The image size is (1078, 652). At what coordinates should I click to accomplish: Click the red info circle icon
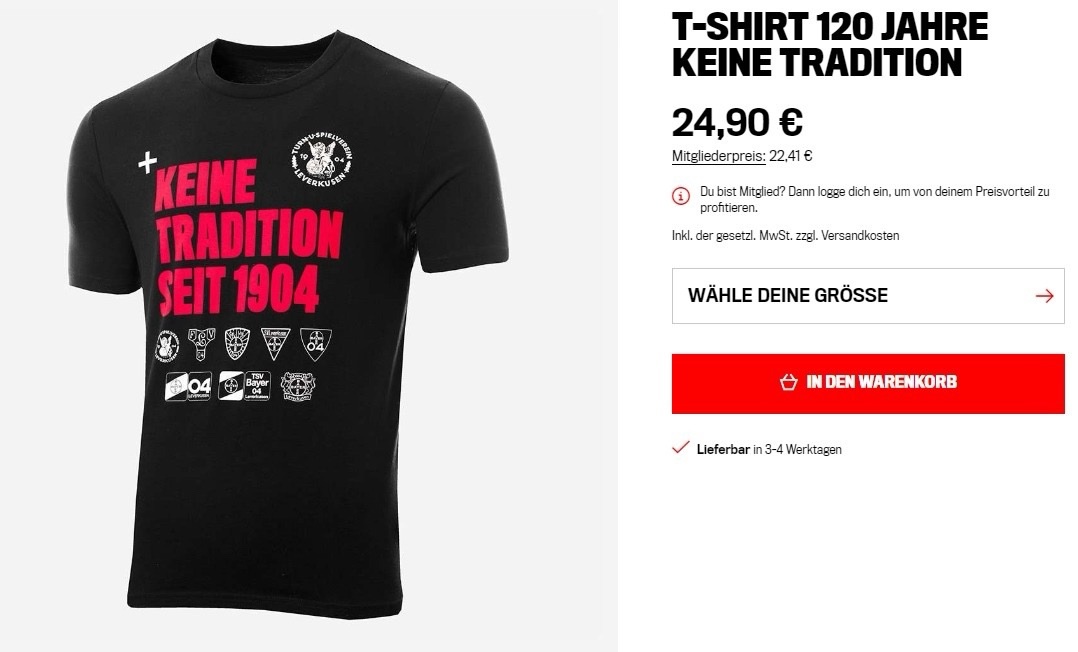click(681, 196)
